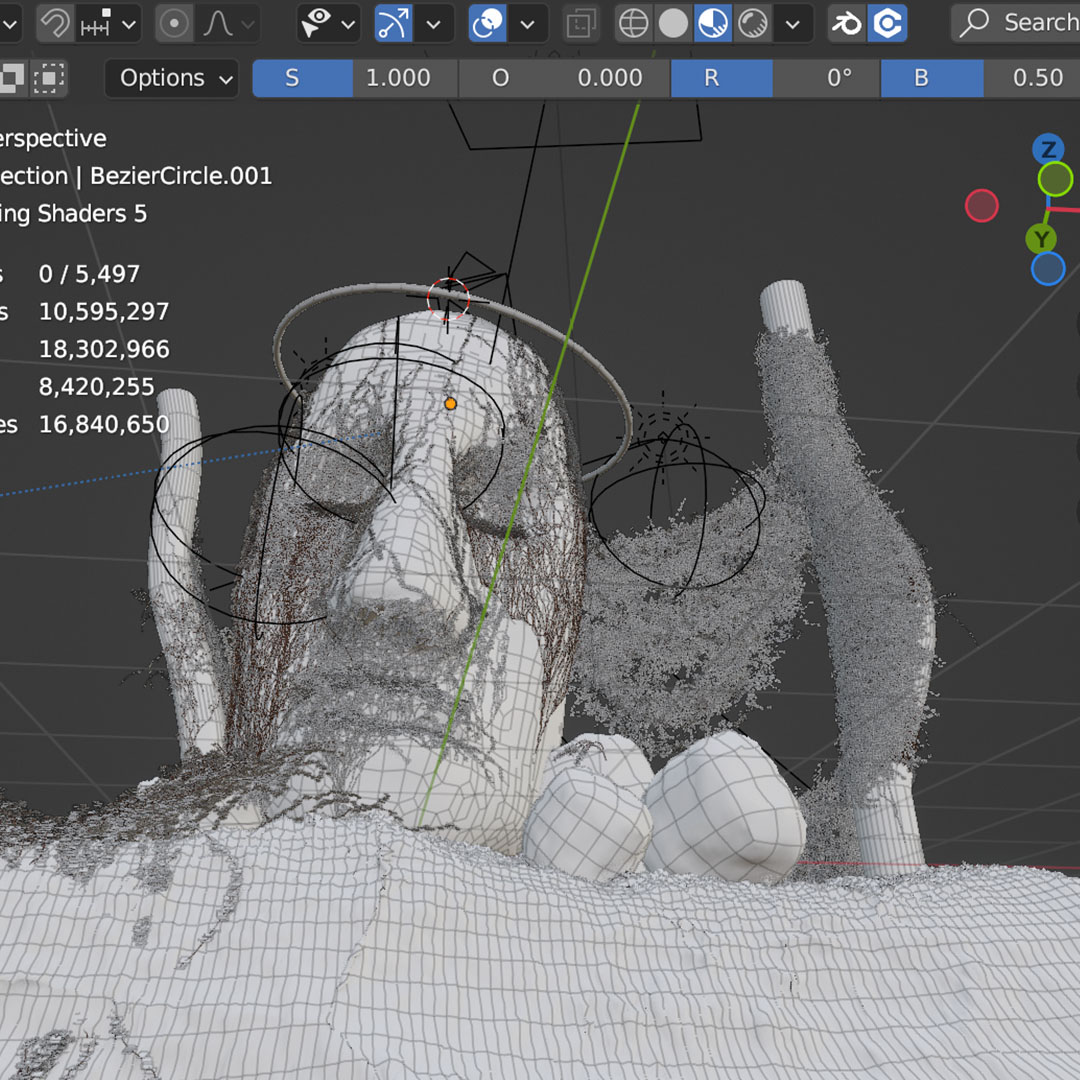Click the blue C add-on icon
Viewport: 1080px width, 1080px height.
tap(887, 23)
